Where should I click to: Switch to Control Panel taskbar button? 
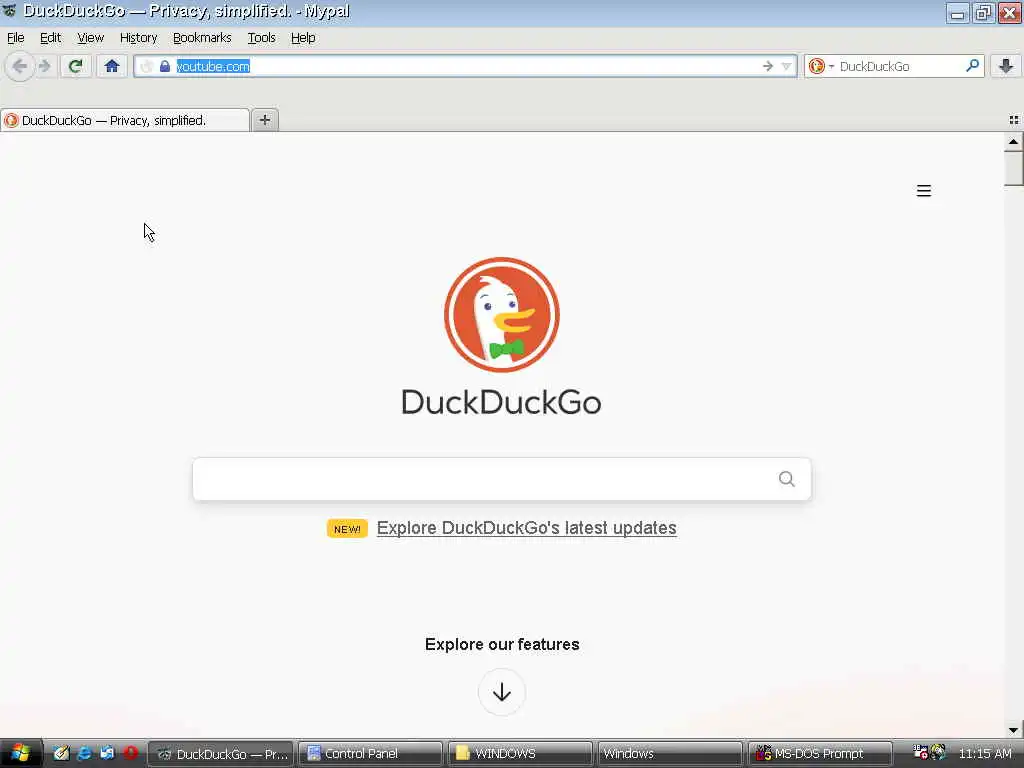[370, 754]
